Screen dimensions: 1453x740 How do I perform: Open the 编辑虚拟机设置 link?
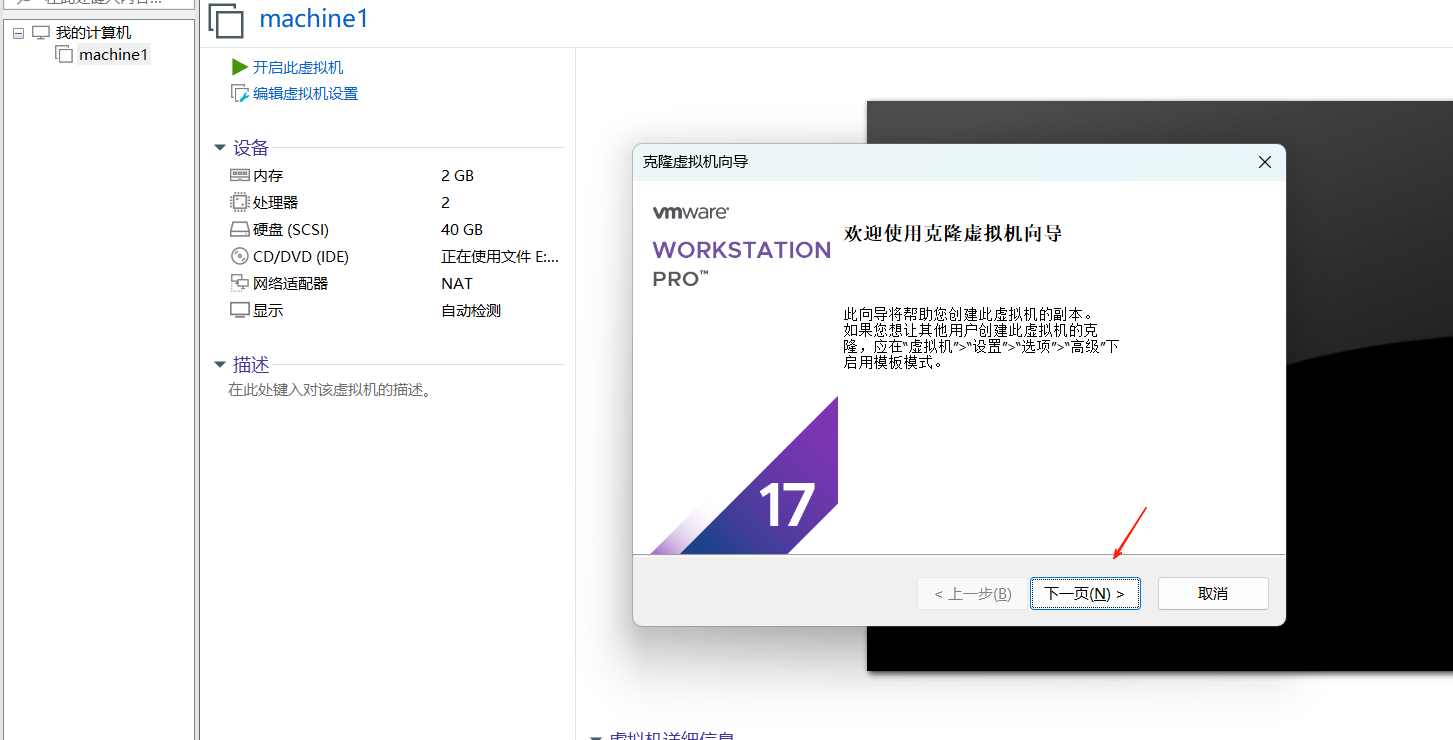pos(305,93)
